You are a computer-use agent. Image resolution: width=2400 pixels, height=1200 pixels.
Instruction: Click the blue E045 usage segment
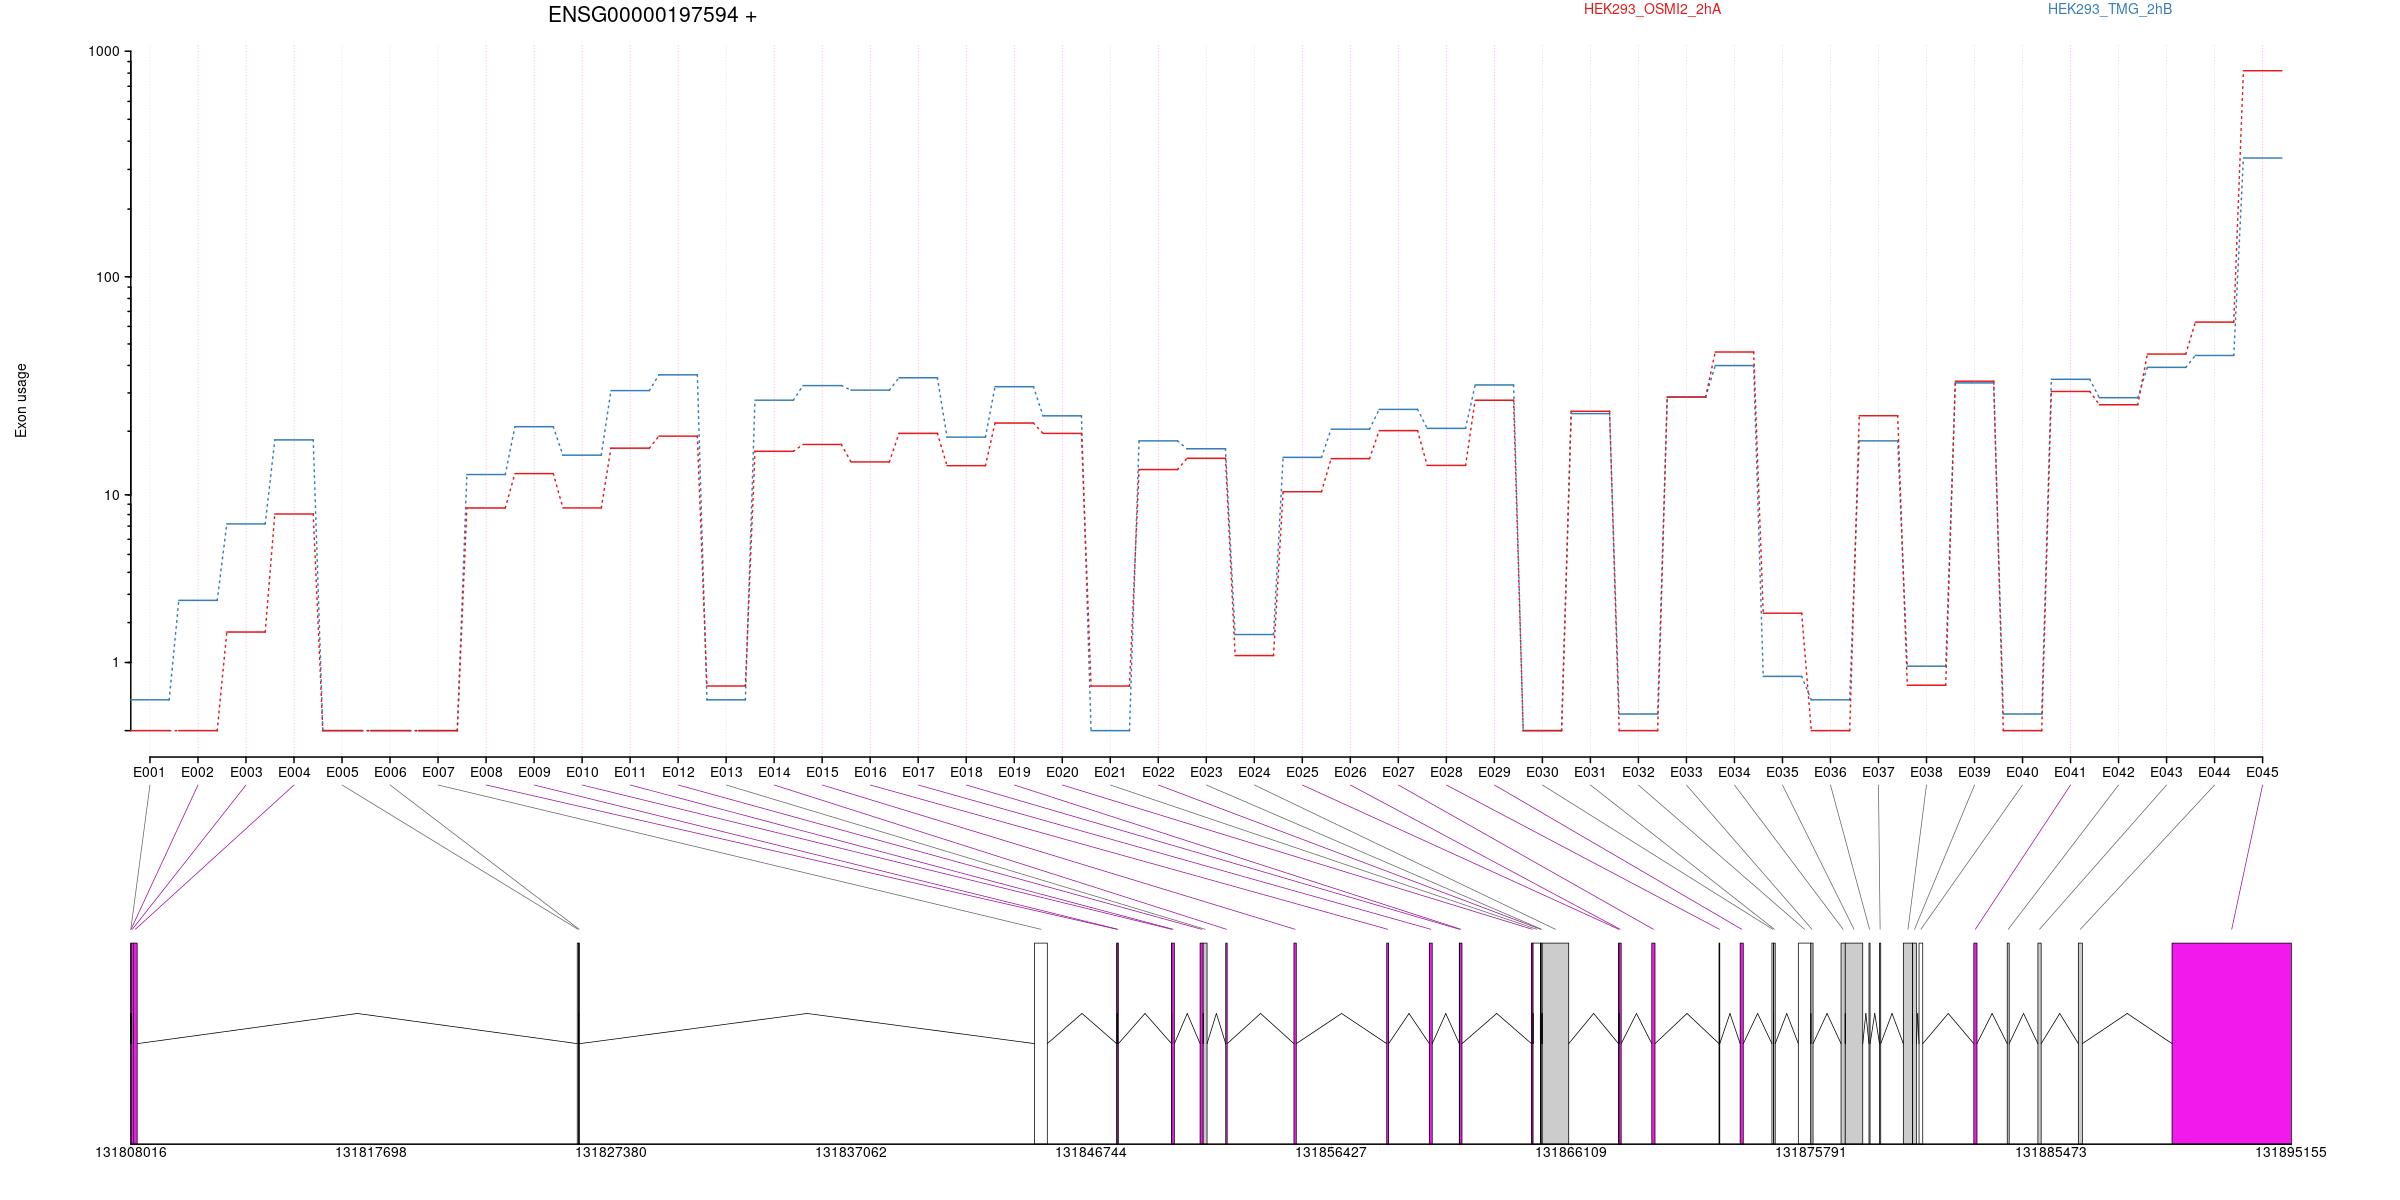(2262, 158)
